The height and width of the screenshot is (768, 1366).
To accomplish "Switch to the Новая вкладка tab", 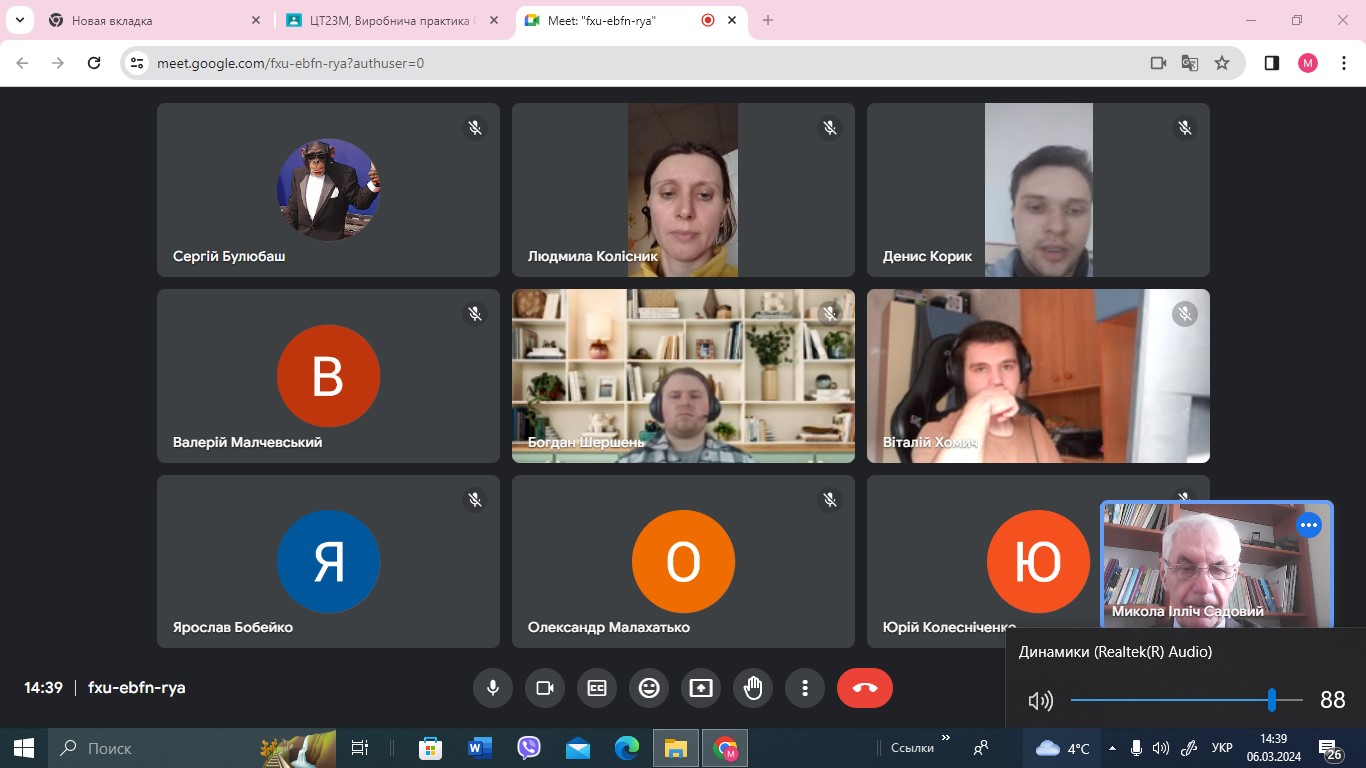I will tap(150, 20).
